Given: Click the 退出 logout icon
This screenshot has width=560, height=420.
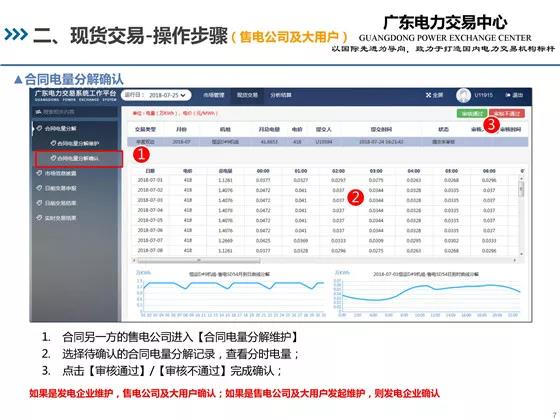Looking at the screenshot, I should [x=508, y=95].
